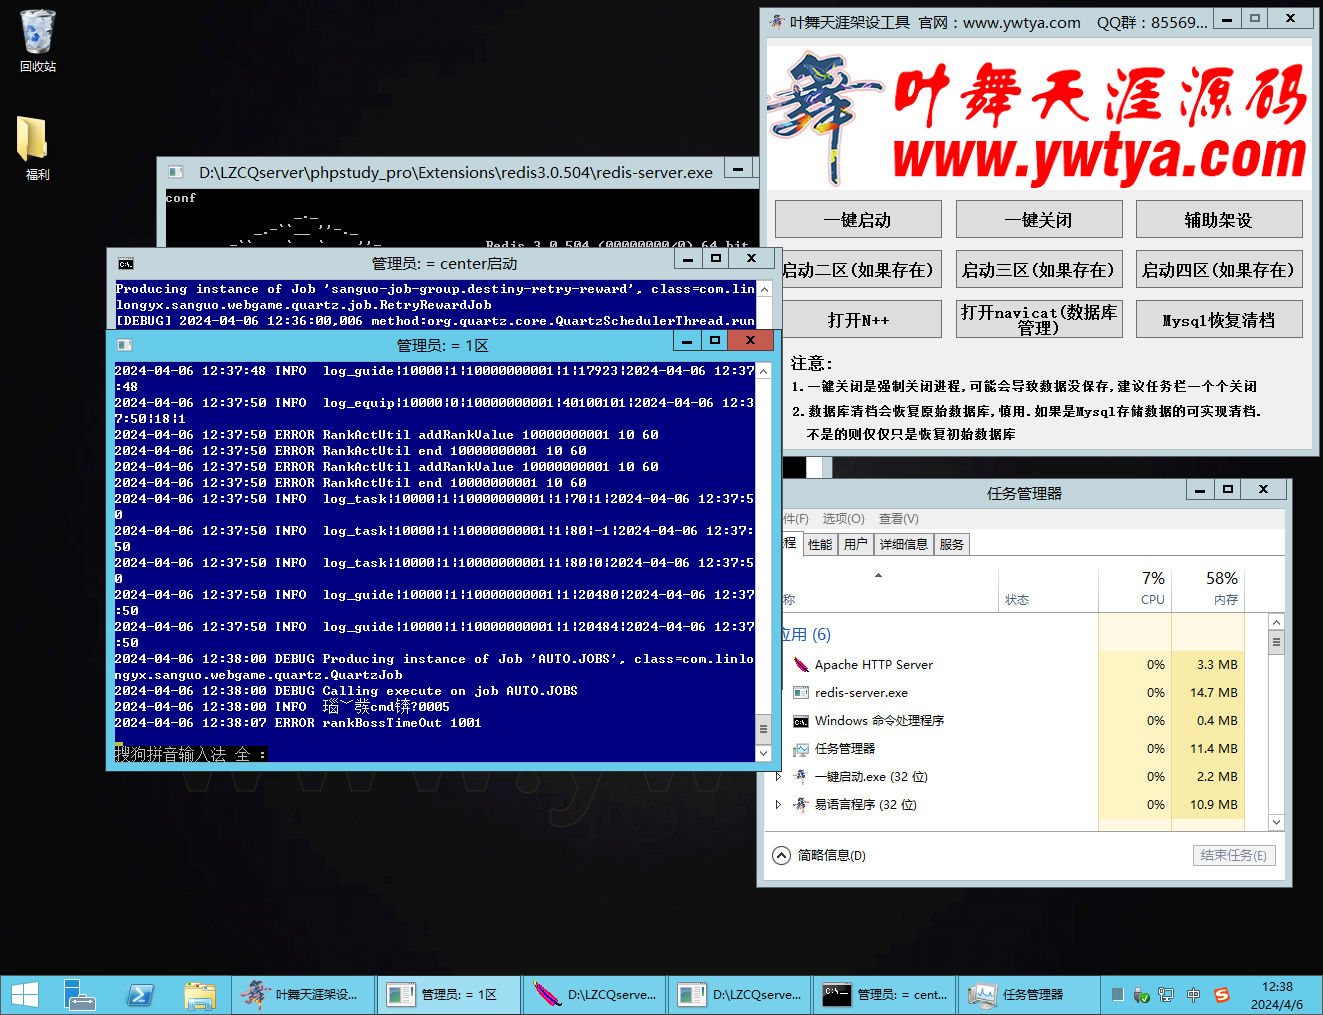
Task: Switch to the 用户 tab
Action: point(856,544)
